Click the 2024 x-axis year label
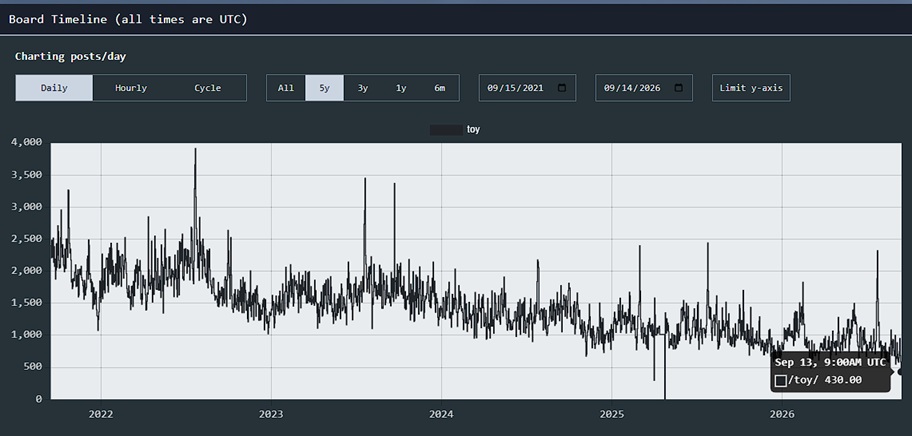Screen dimensions: 912x436 click(x=441, y=414)
